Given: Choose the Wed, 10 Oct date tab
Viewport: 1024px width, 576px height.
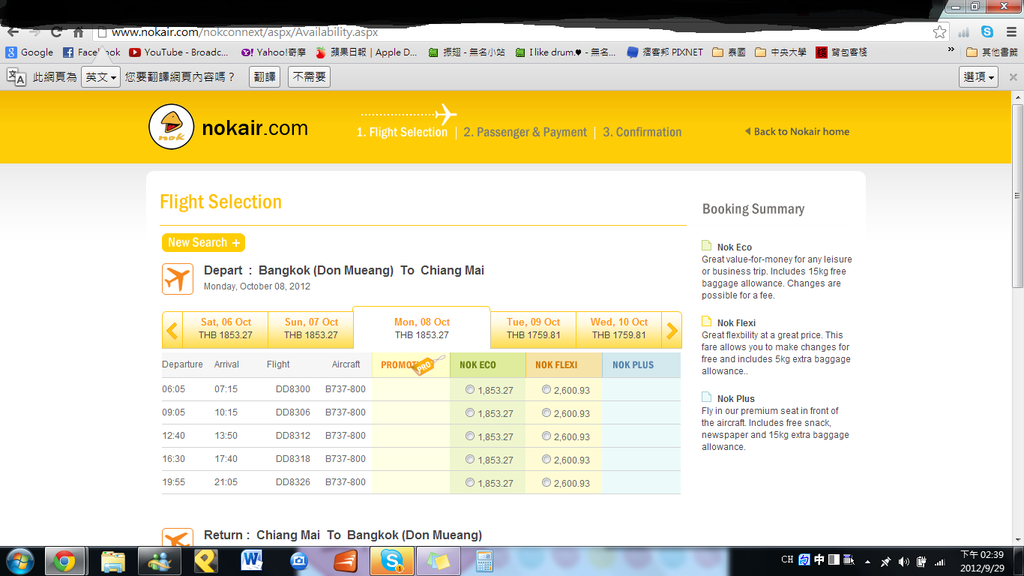Looking at the screenshot, I should click(618, 328).
